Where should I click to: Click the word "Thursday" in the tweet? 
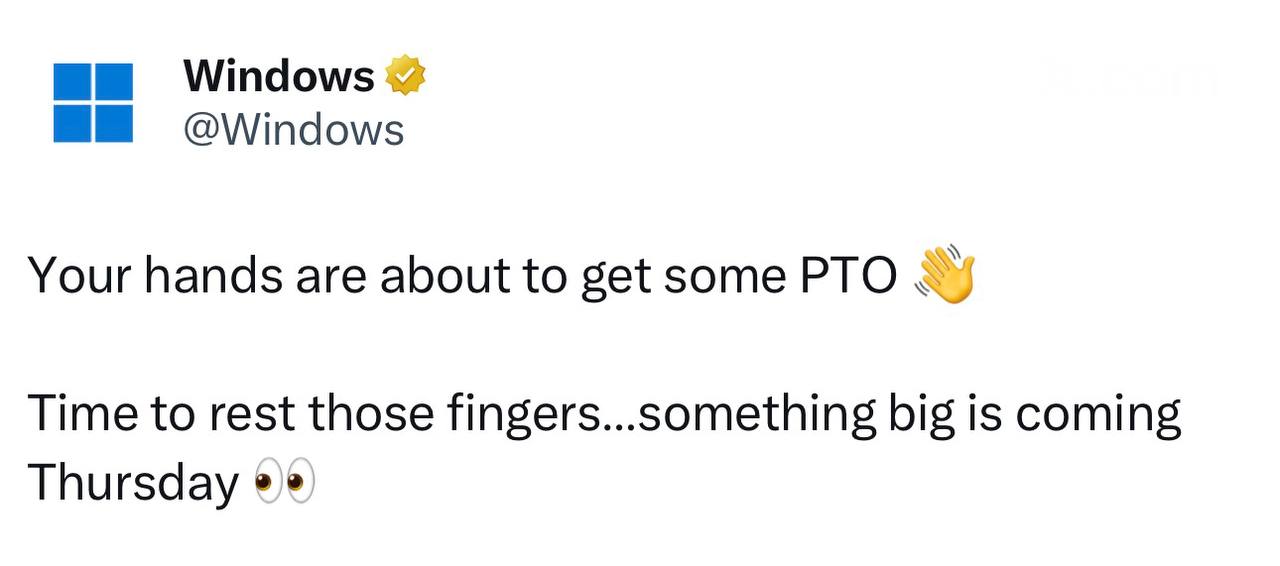(133, 484)
